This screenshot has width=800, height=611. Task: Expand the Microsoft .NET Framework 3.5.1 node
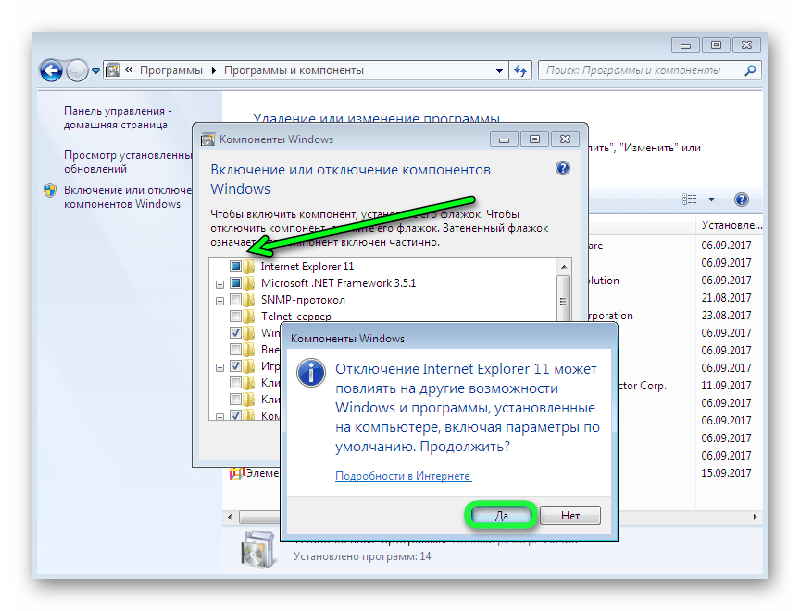[x=220, y=284]
